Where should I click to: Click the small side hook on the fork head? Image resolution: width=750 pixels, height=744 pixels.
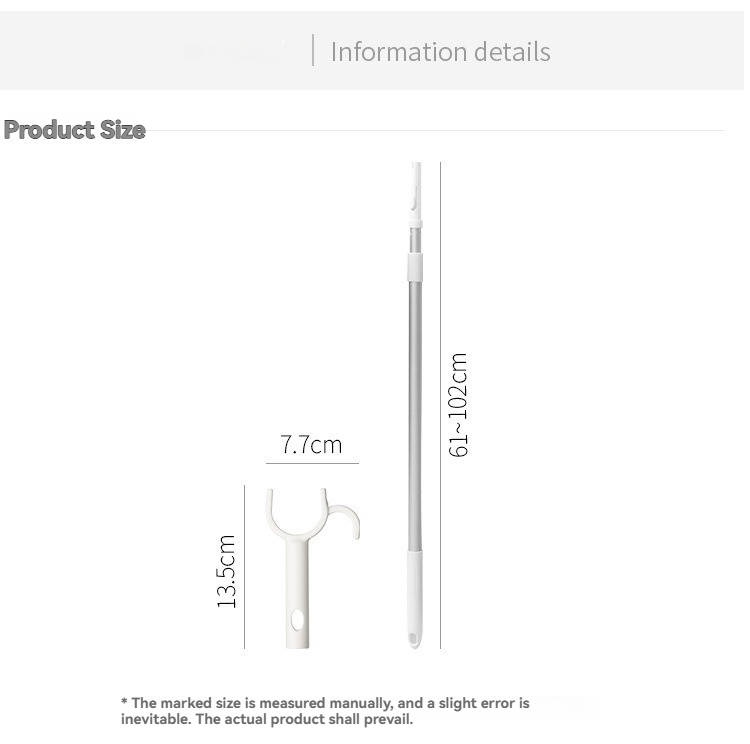click(x=350, y=520)
